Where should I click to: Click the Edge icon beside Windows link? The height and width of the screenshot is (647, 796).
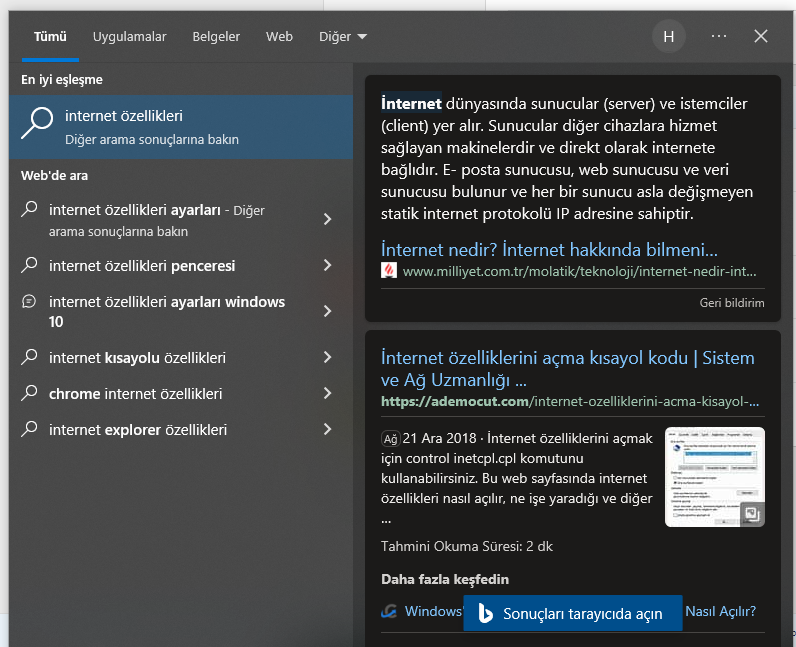389,611
